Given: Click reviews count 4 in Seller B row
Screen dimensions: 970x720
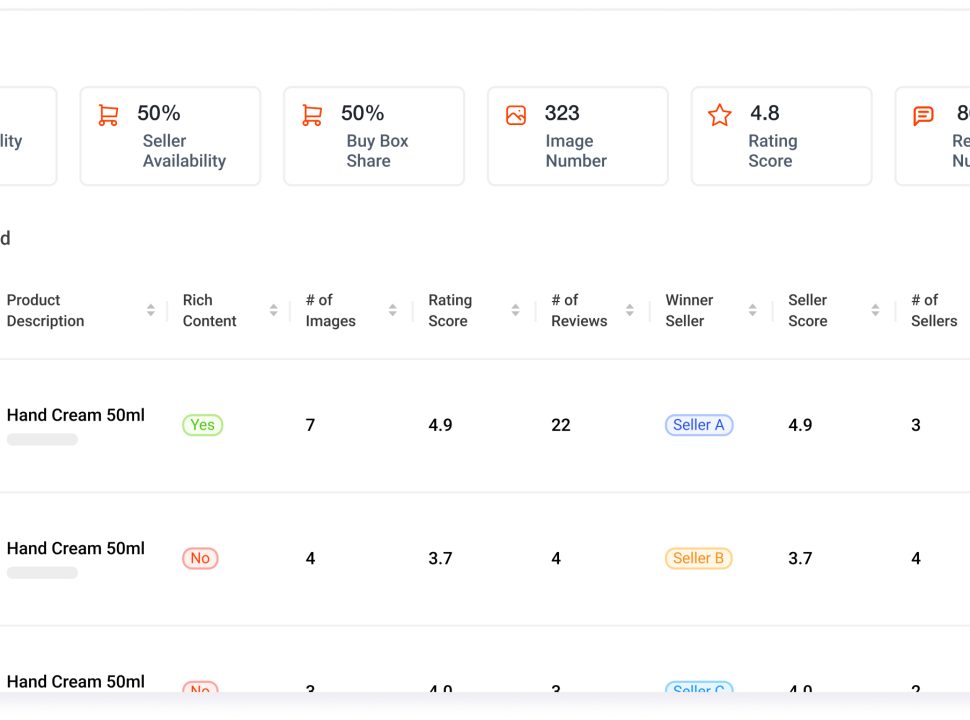Looking at the screenshot, I should click(x=556, y=559).
